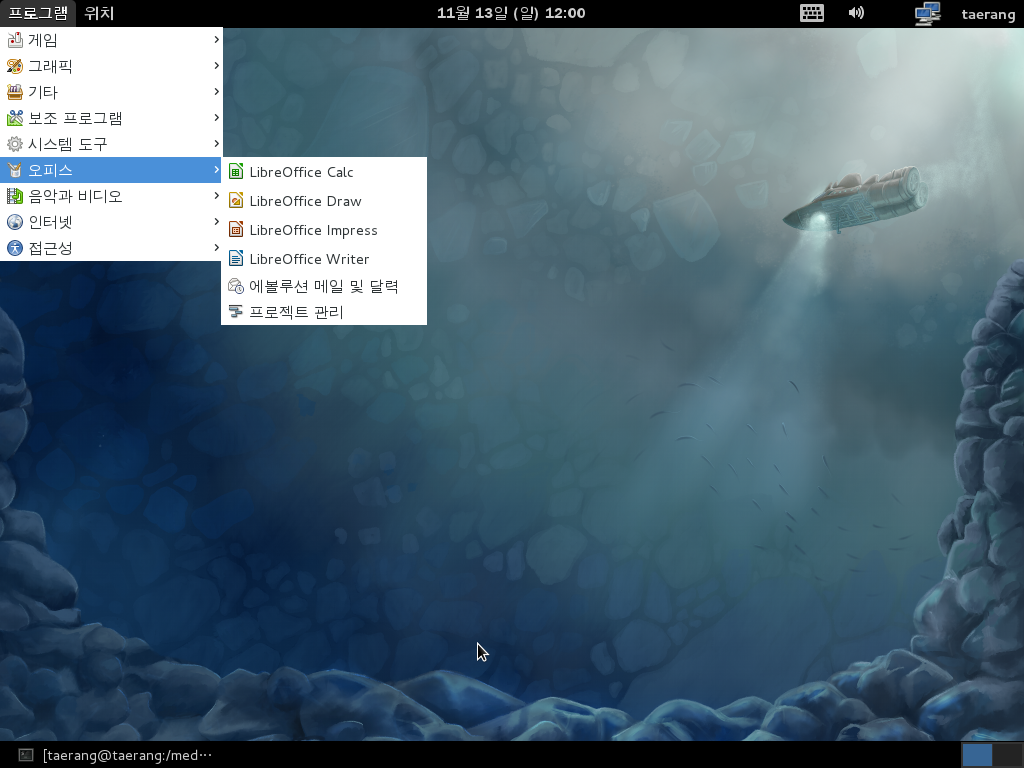Expand the 오피스 submenu arrow

[216, 170]
